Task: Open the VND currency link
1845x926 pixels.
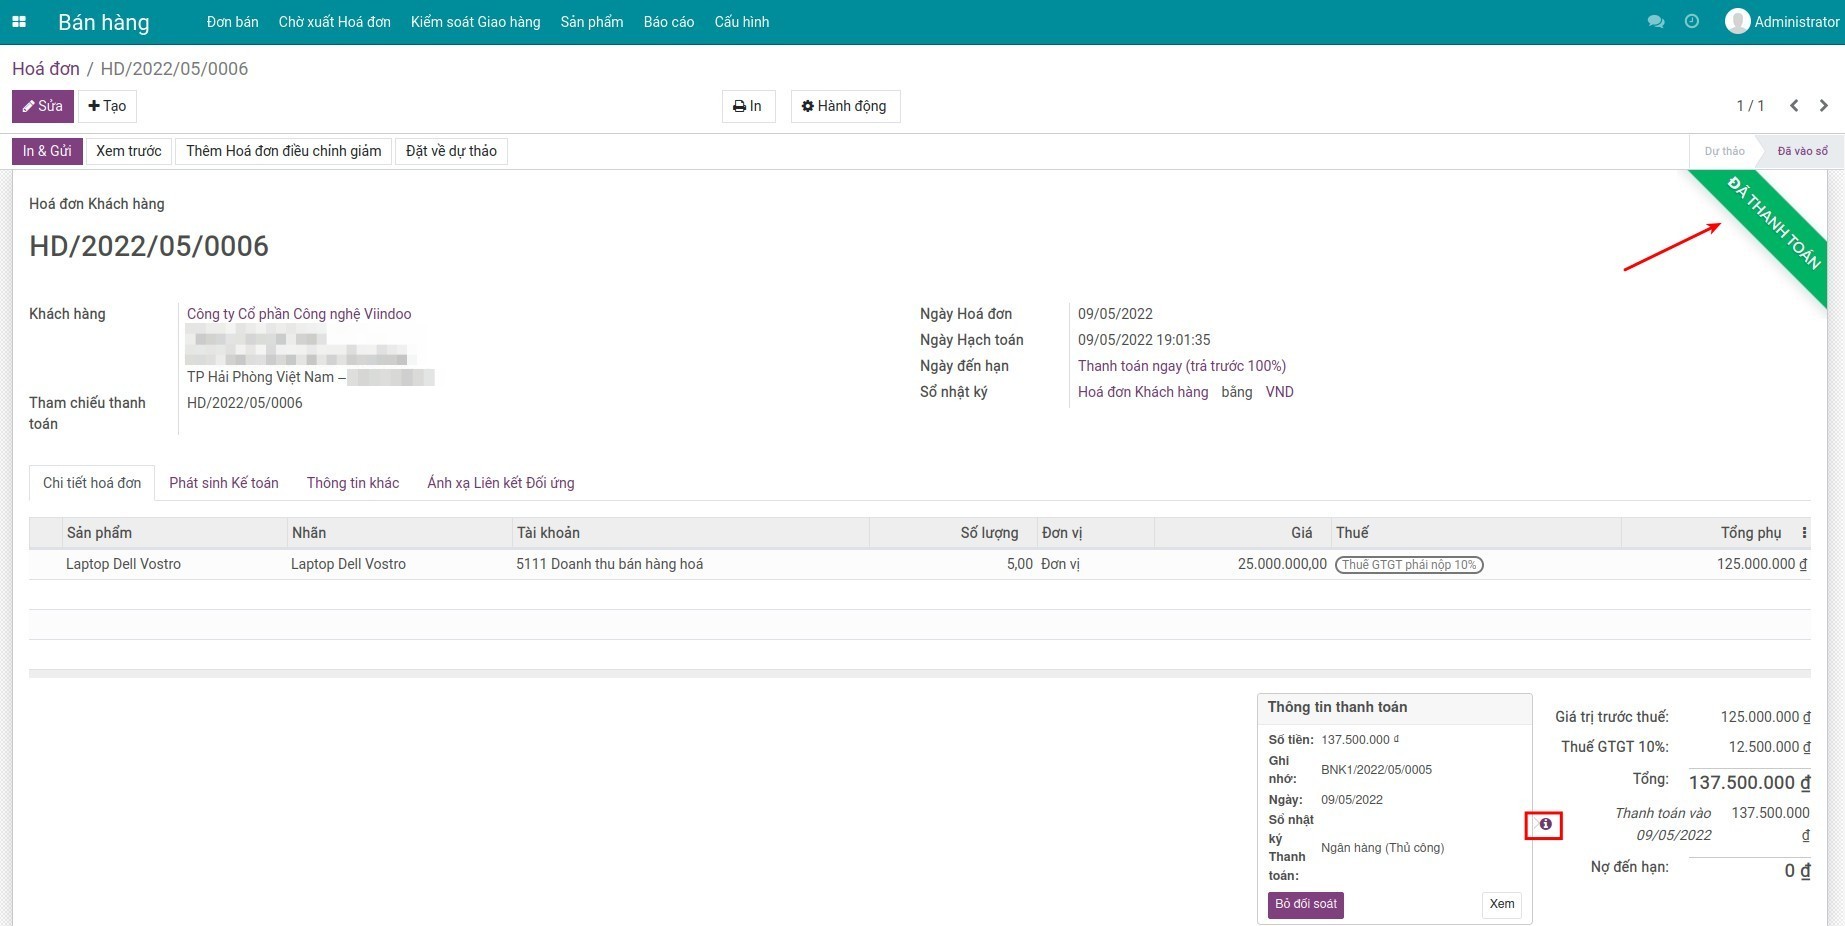Action: (1280, 392)
